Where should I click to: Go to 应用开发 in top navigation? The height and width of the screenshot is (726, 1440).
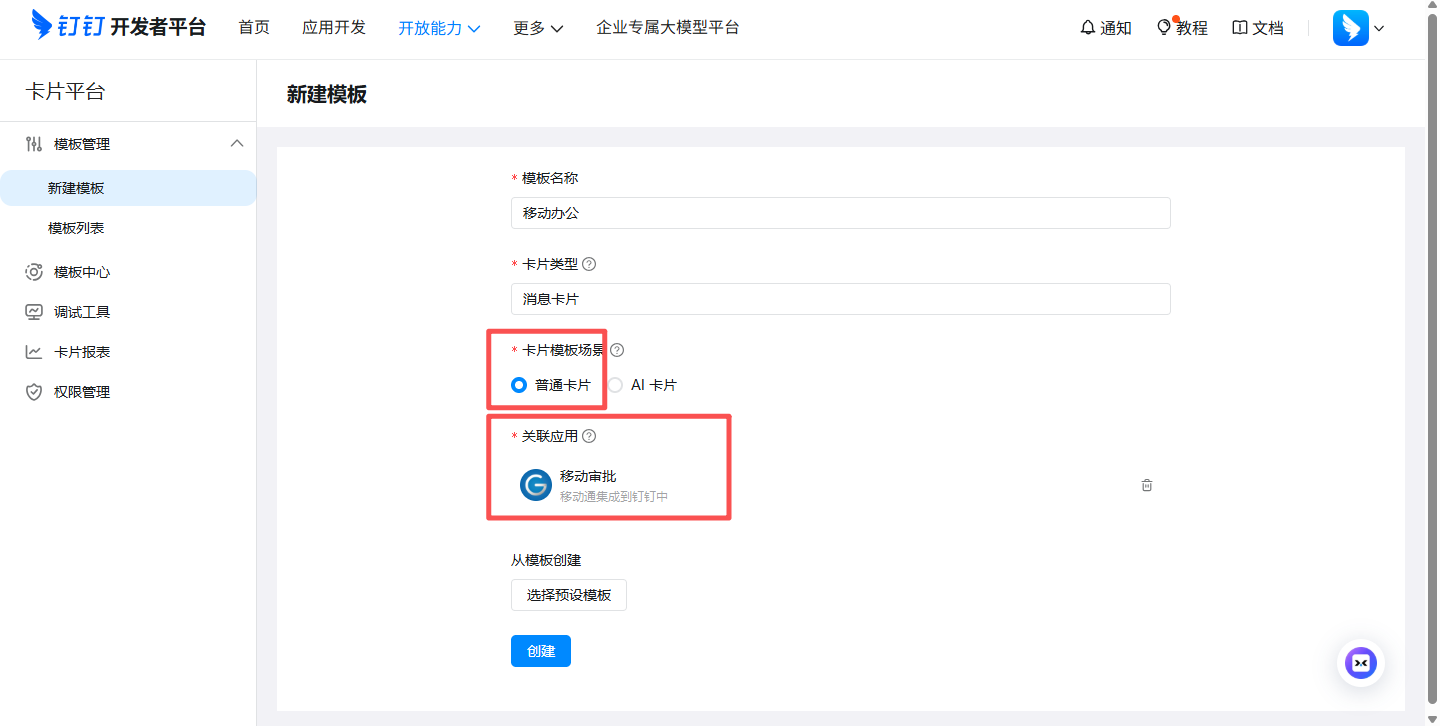point(334,28)
